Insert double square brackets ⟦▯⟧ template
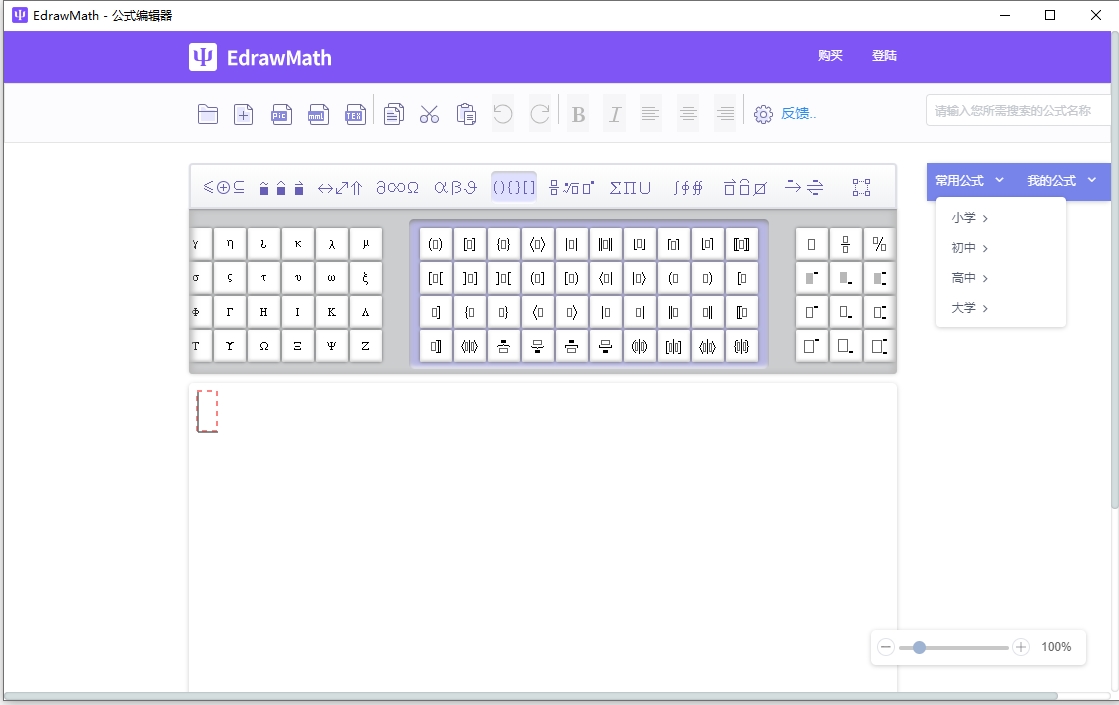This screenshot has height=705, width=1119. 741,244
